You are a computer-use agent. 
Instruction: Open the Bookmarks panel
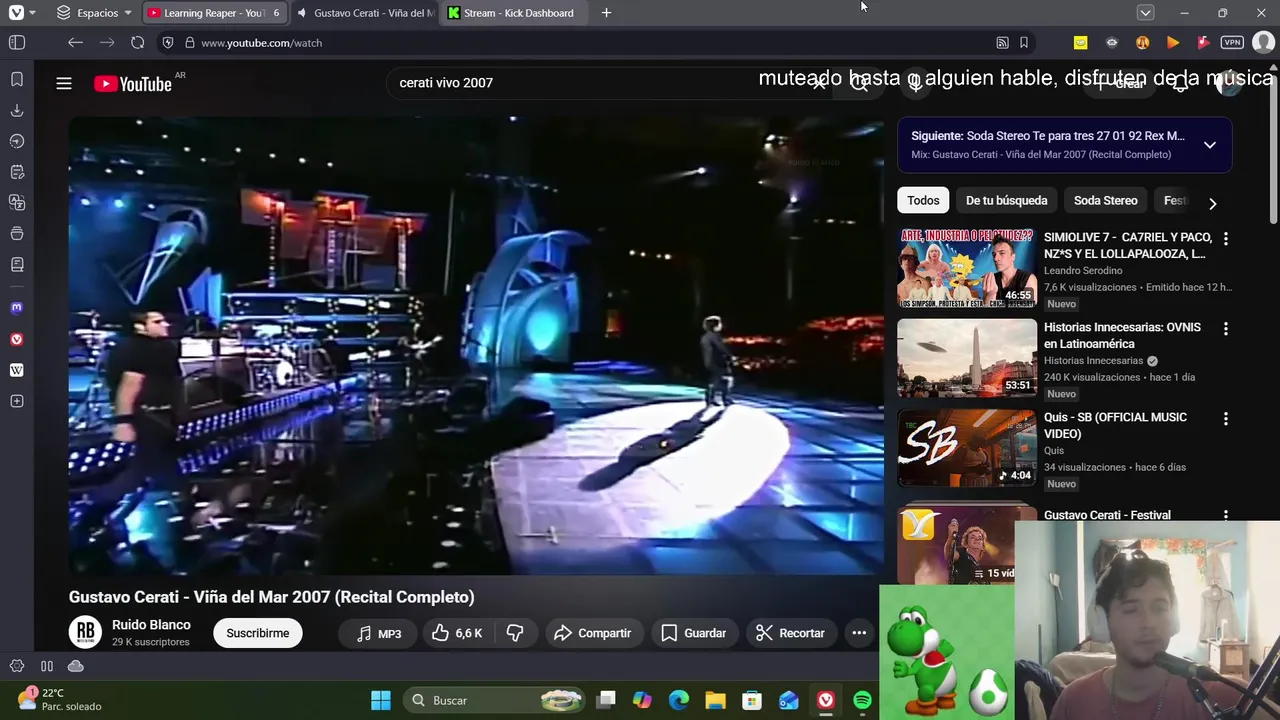coord(17,79)
